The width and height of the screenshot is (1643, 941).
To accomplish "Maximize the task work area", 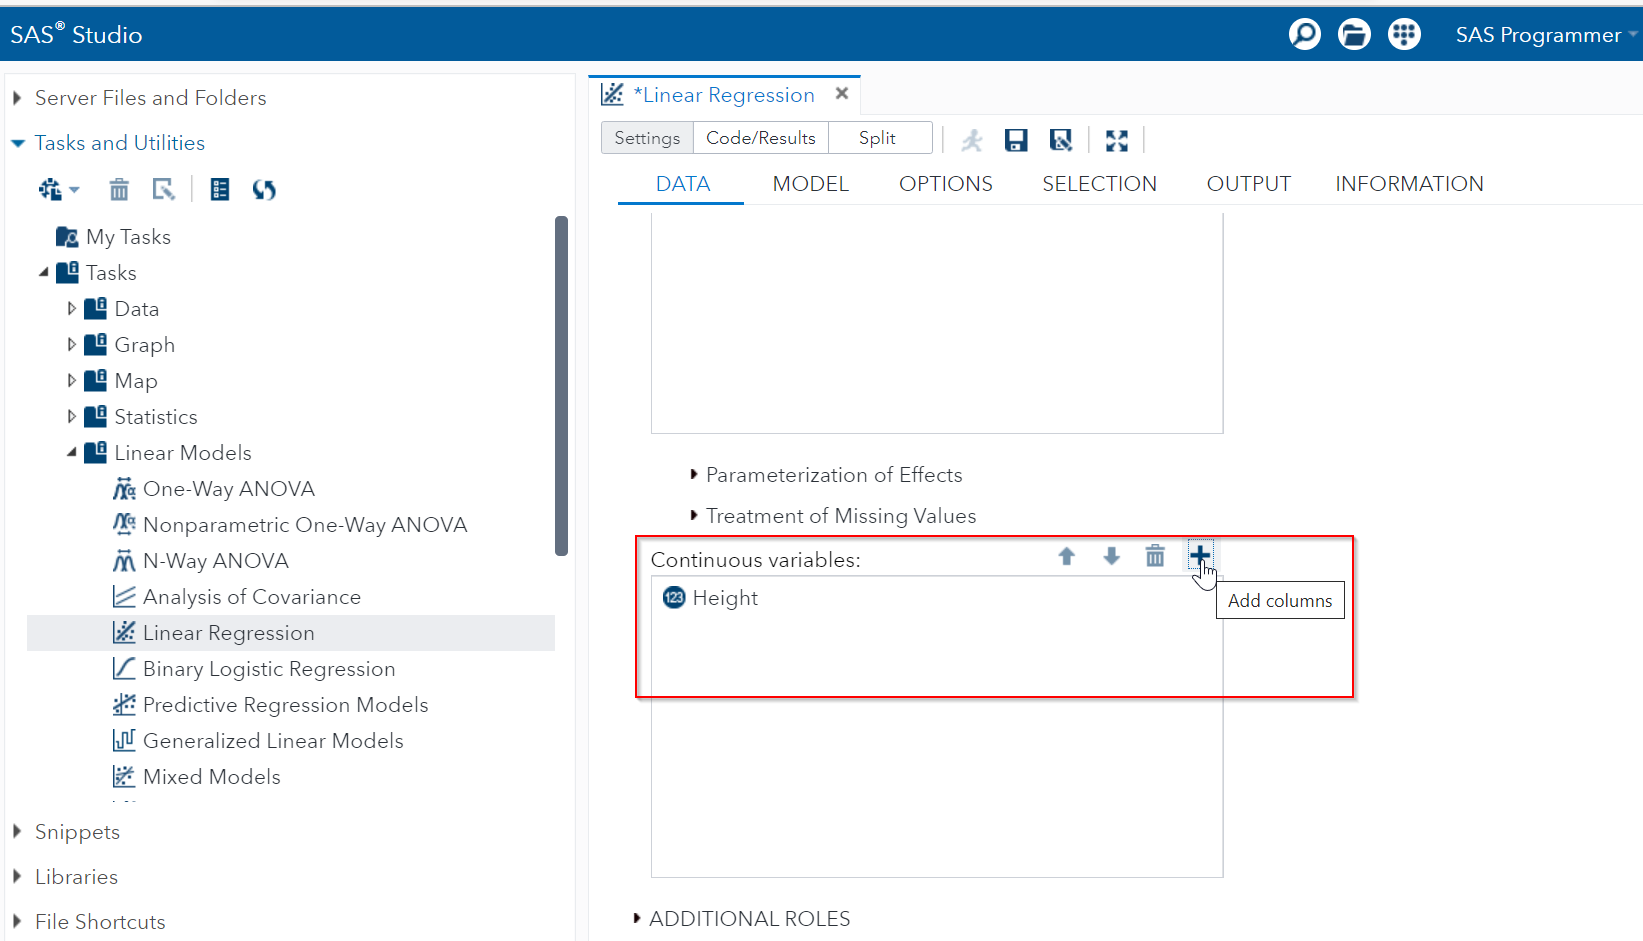I will coord(1117,140).
